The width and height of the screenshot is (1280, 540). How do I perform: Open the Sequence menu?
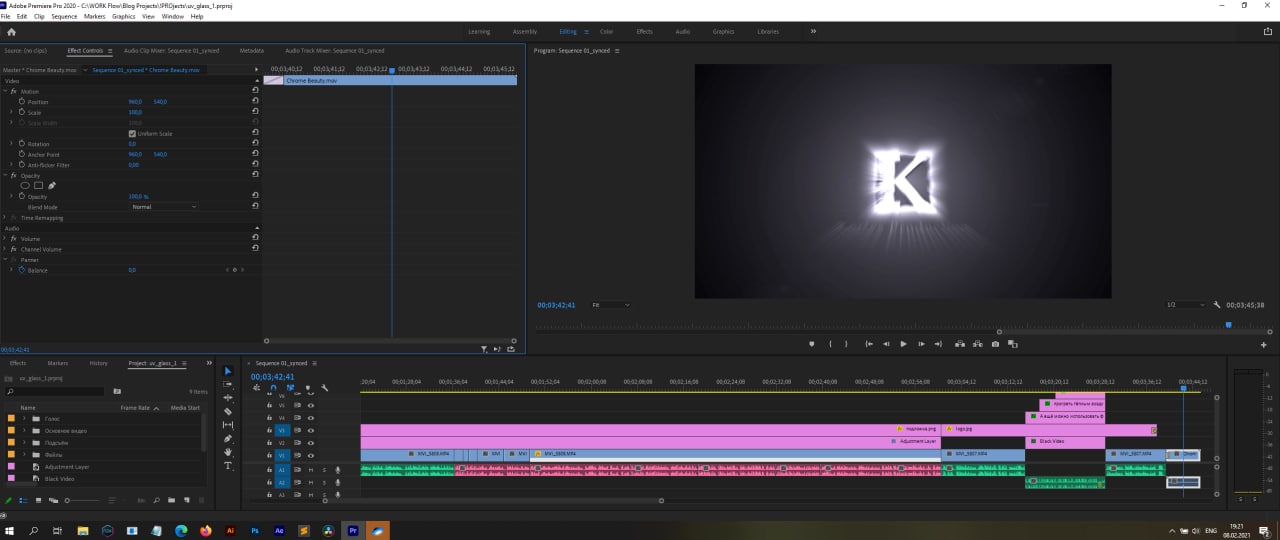click(x=64, y=17)
